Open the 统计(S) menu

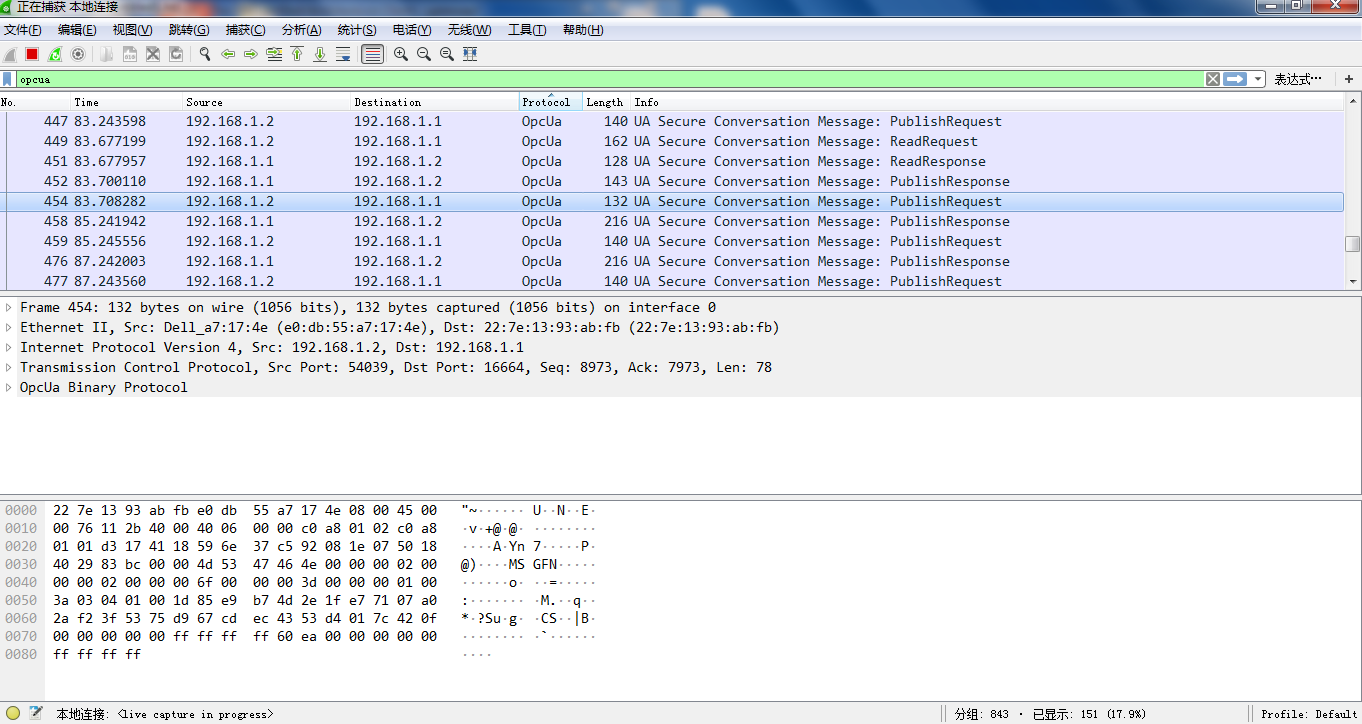(357, 30)
